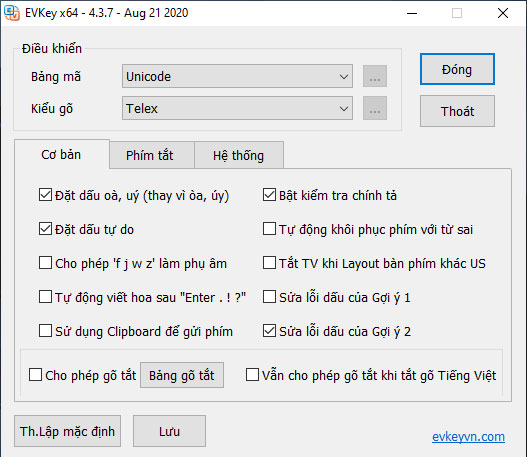Screen dimensions: 527x457
Task: Switch to the Hệ thống tab
Action: coord(239,155)
